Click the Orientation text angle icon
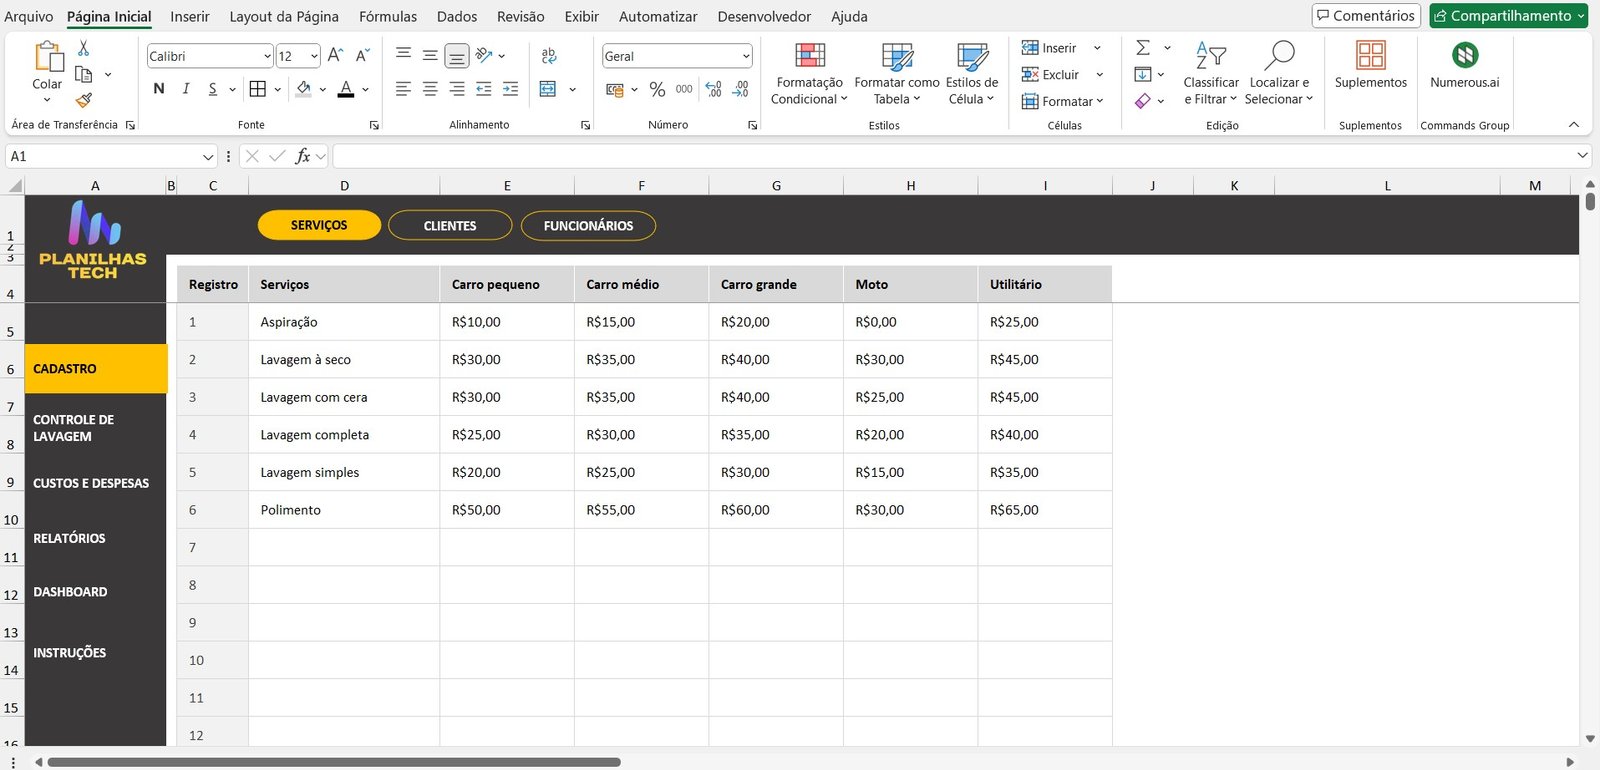 point(484,55)
